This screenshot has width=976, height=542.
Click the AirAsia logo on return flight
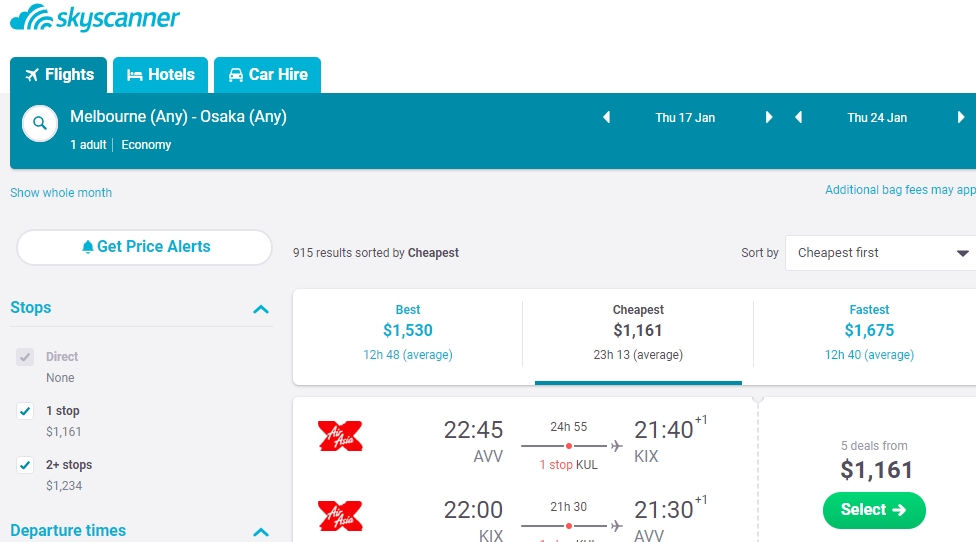point(340,516)
